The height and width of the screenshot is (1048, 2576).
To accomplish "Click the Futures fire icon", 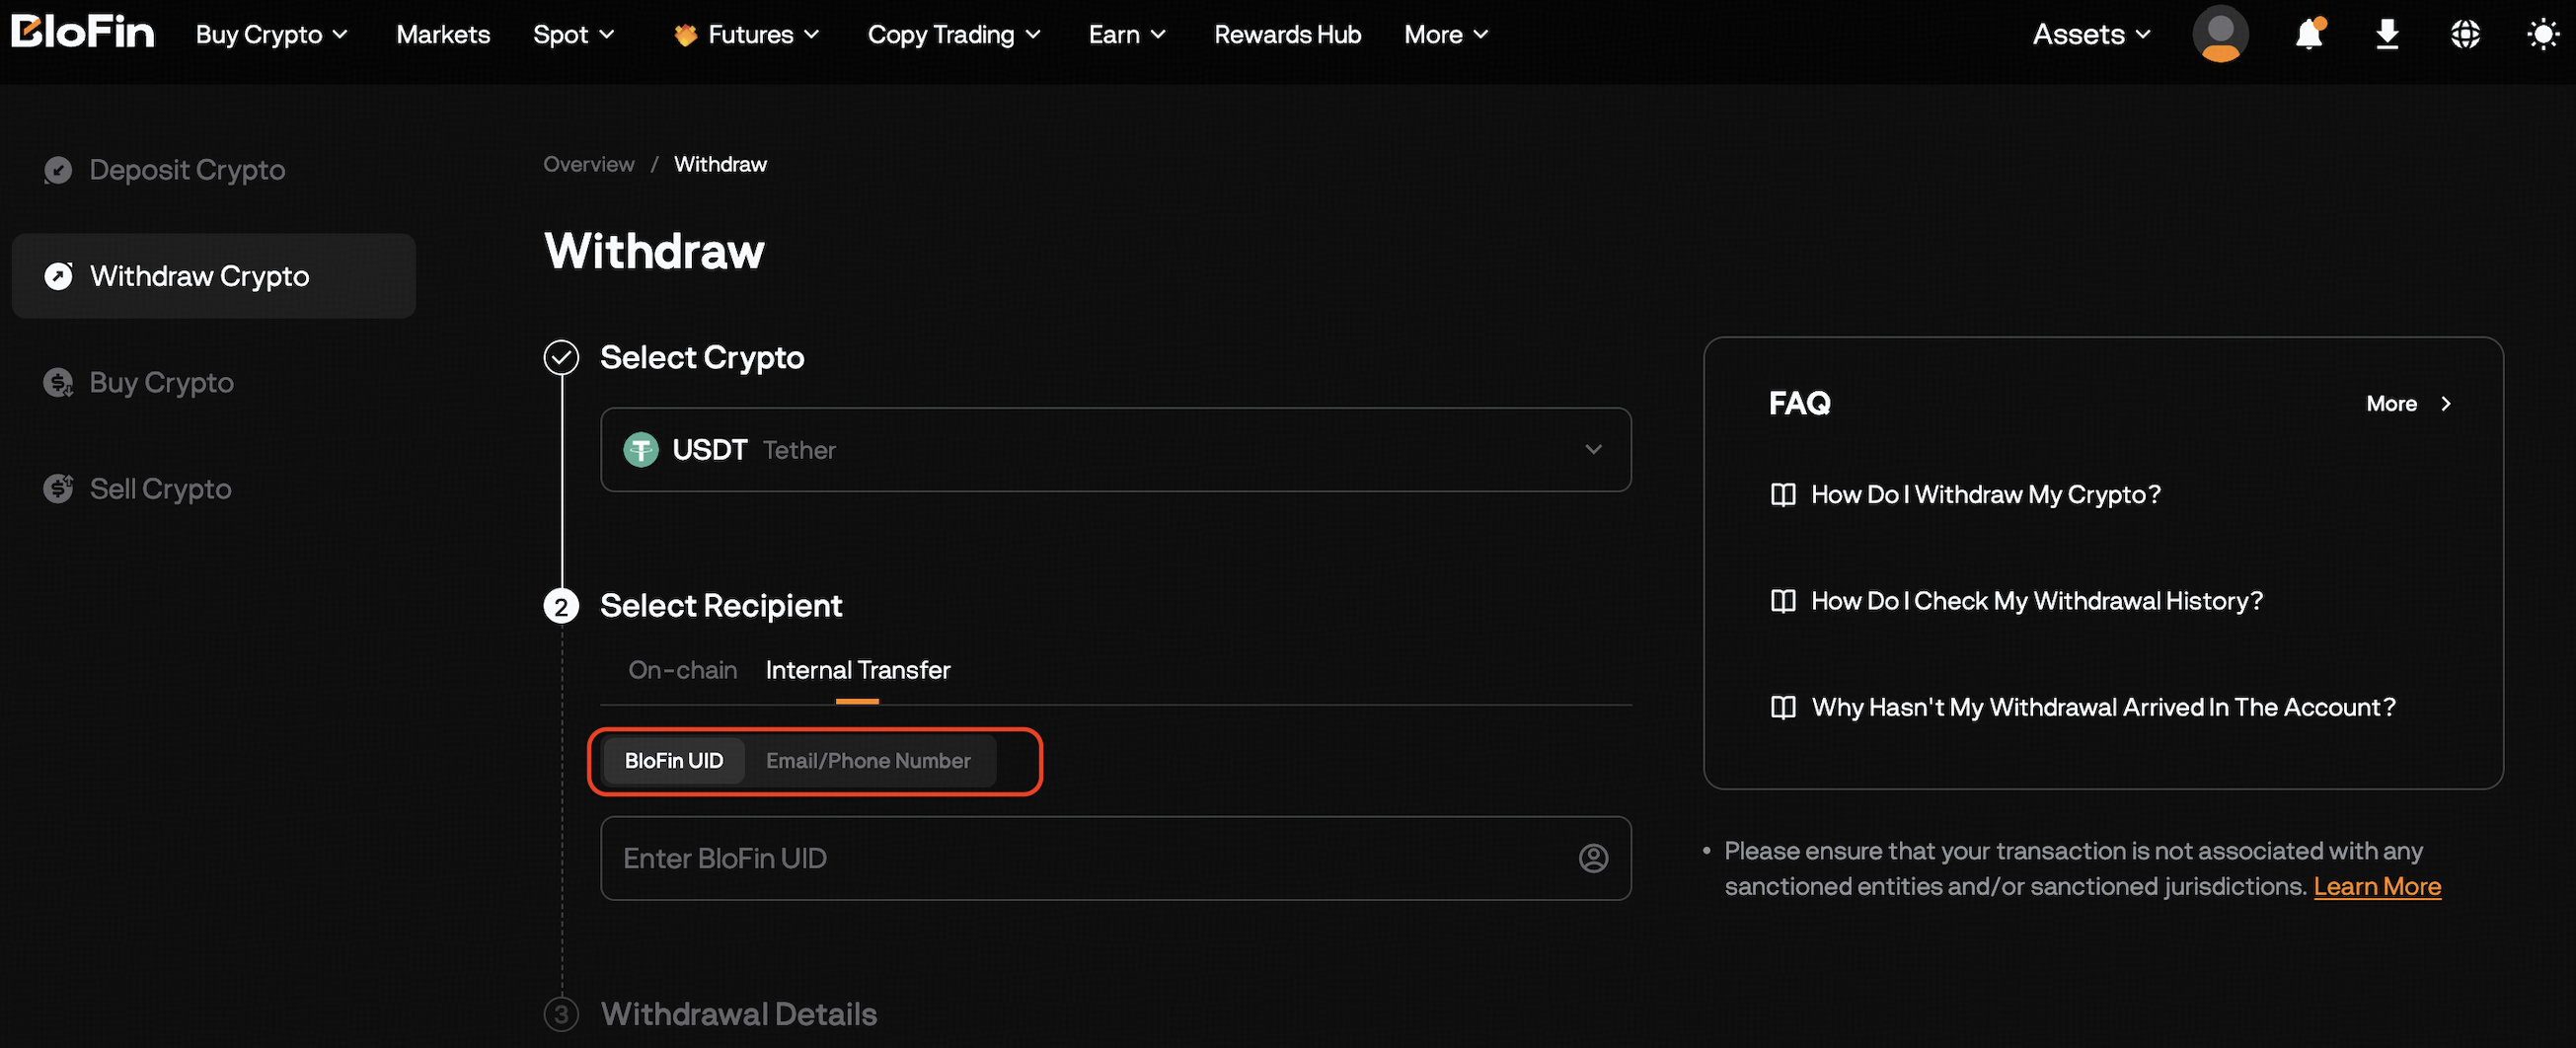I will (685, 35).
